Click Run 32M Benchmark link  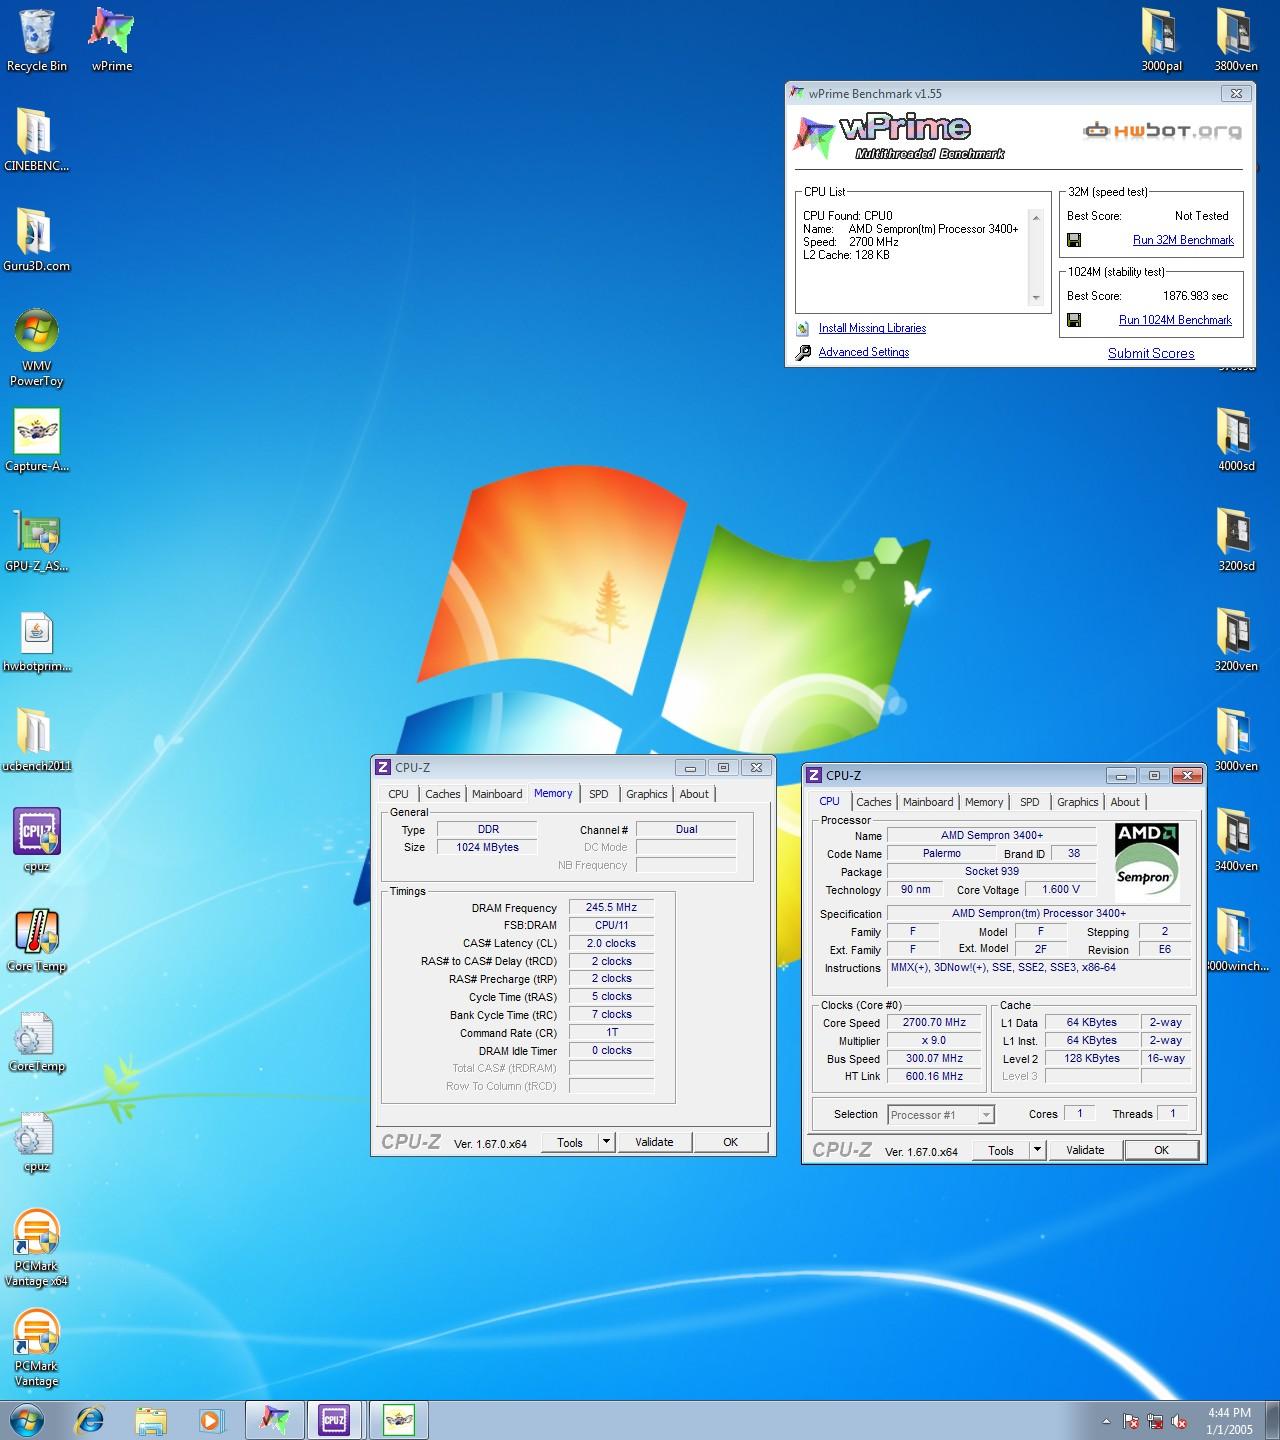[x=1183, y=240]
